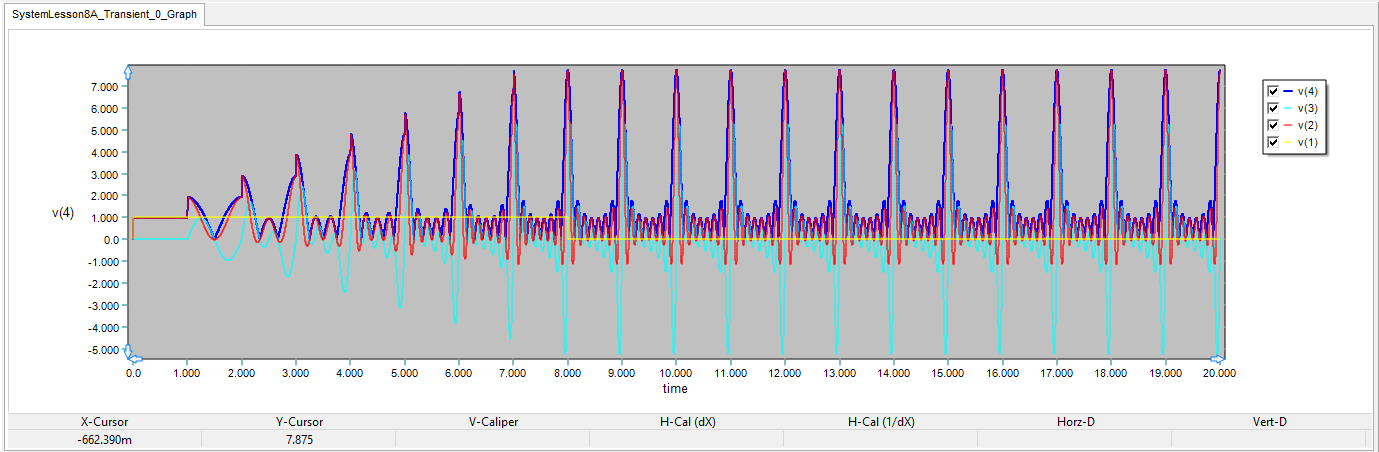1379x452 pixels.
Task: Click the 7.000 tick on the Y axis
Action: tap(104, 86)
